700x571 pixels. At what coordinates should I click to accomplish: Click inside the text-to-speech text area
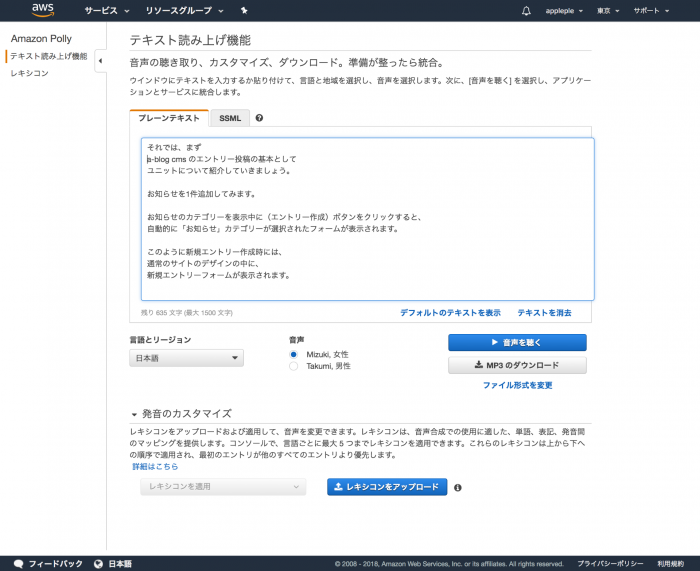(x=367, y=219)
